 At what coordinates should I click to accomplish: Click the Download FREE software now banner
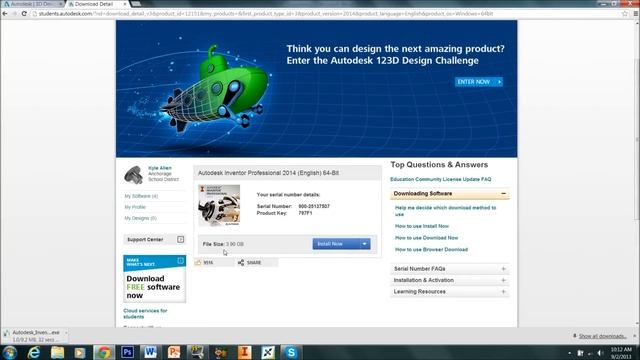click(x=154, y=279)
